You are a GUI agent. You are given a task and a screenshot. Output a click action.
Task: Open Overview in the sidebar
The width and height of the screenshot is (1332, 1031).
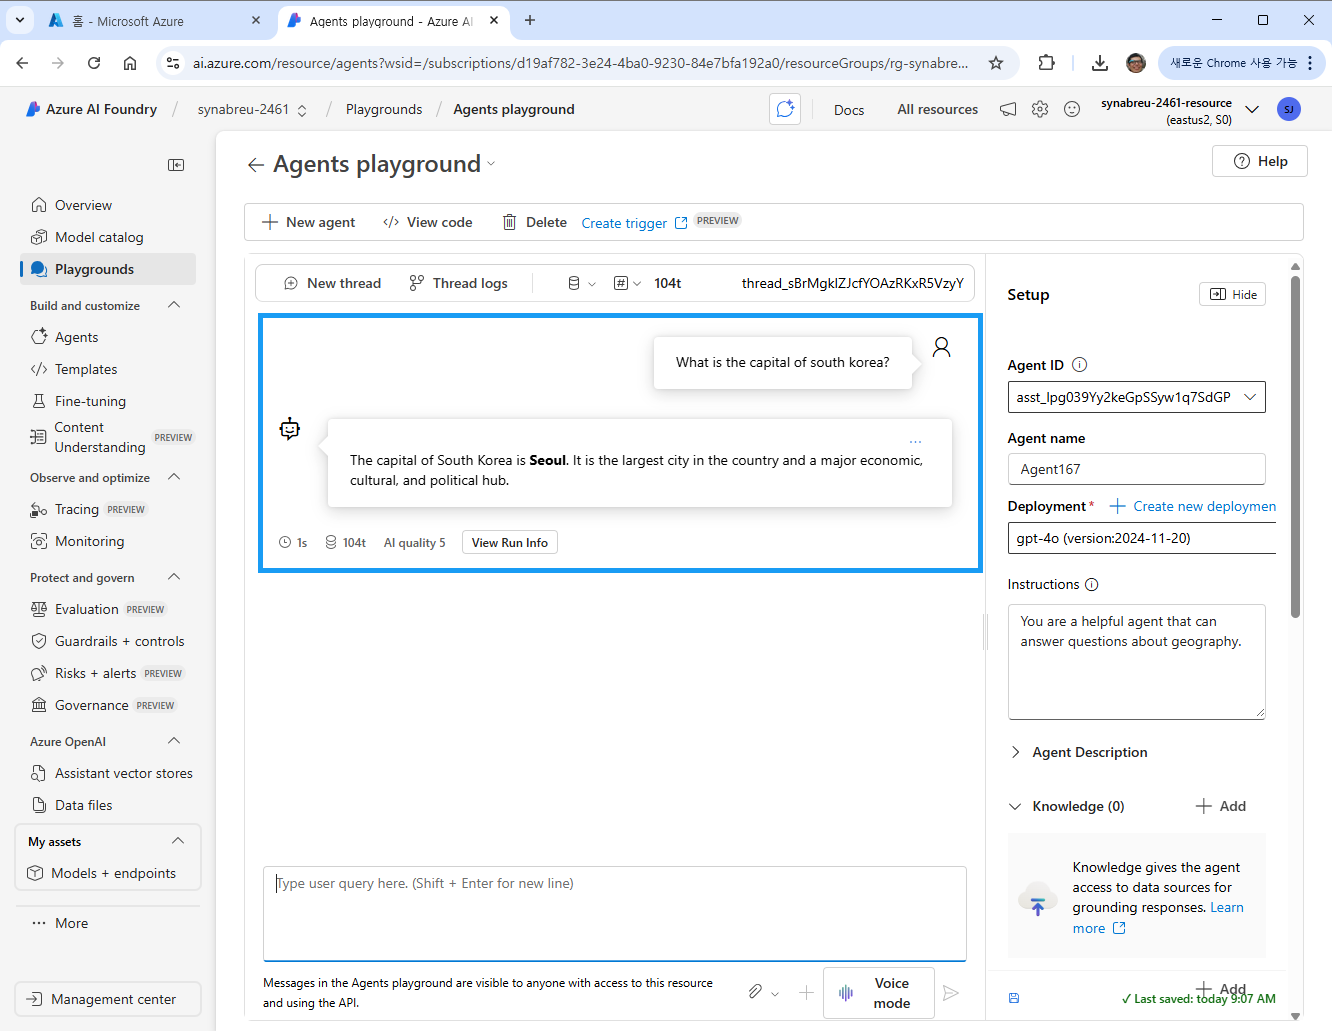(108, 205)
